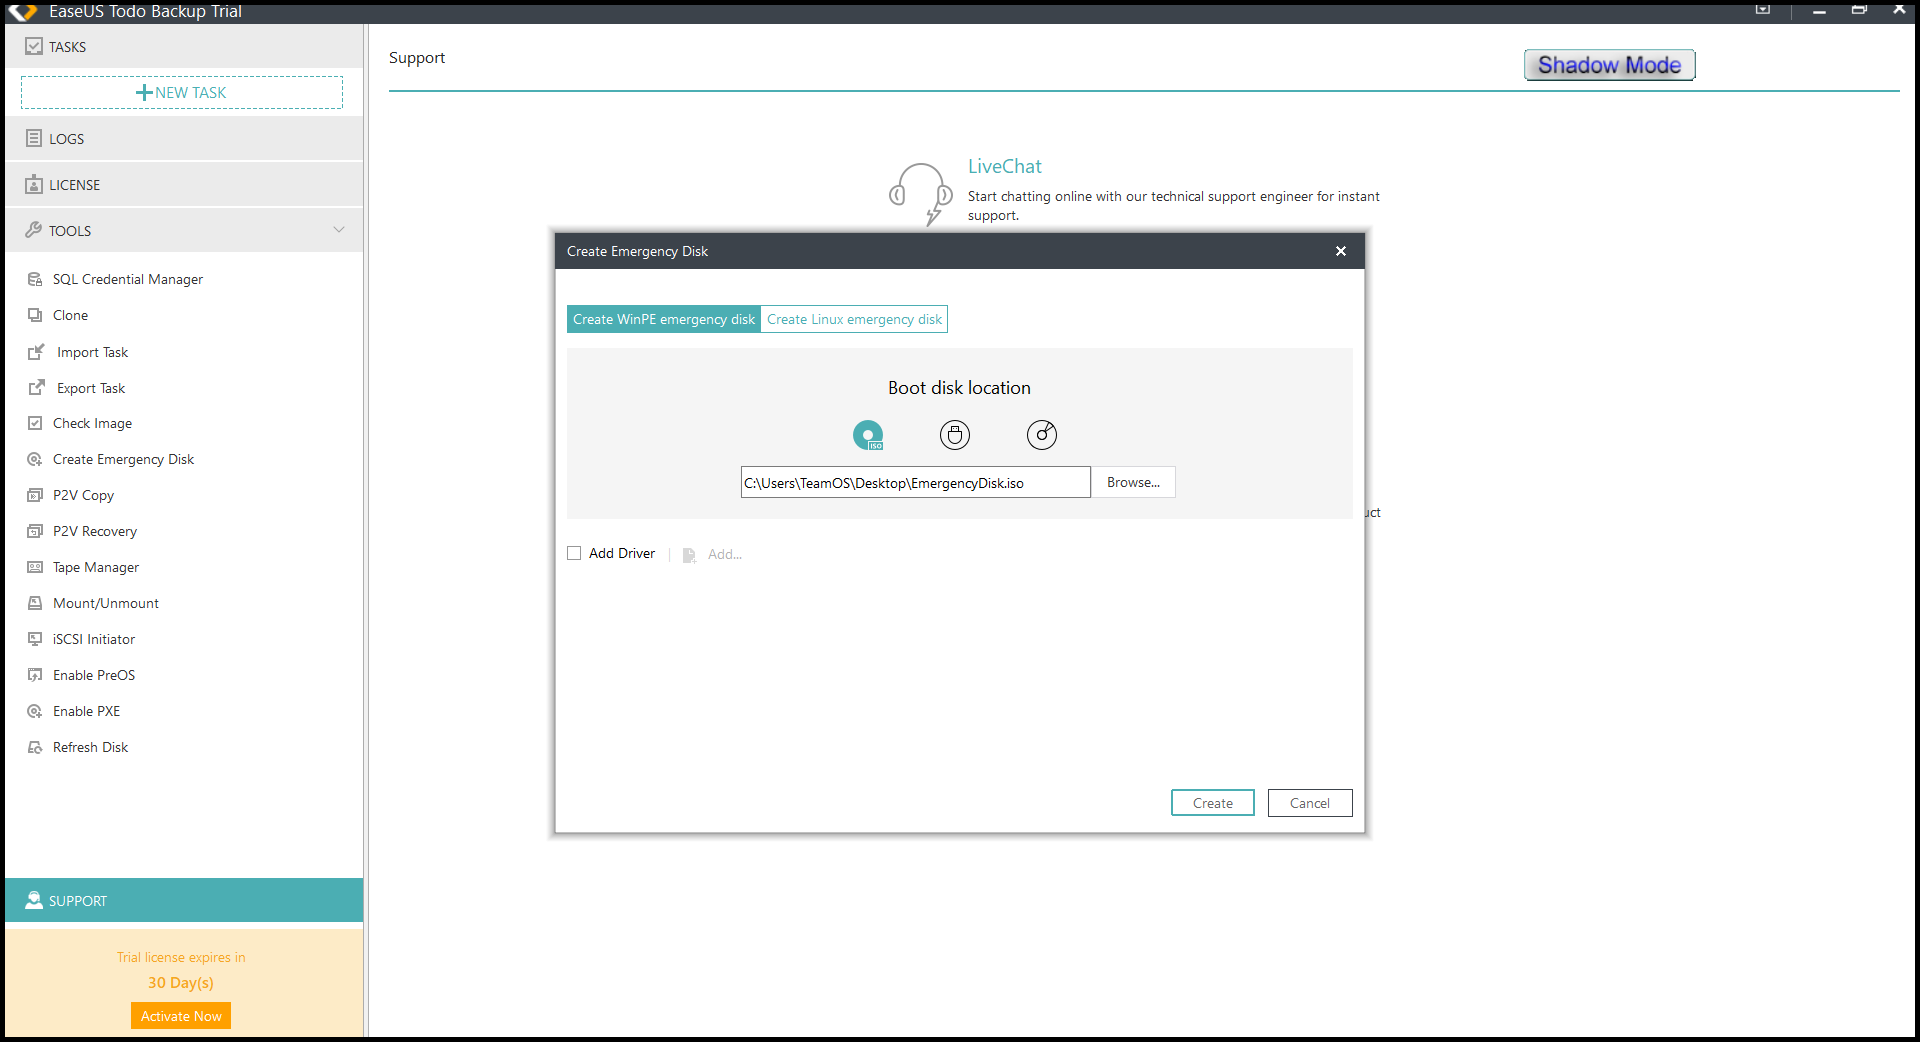Collapse the TOOLS section chevron

(339, 230)
